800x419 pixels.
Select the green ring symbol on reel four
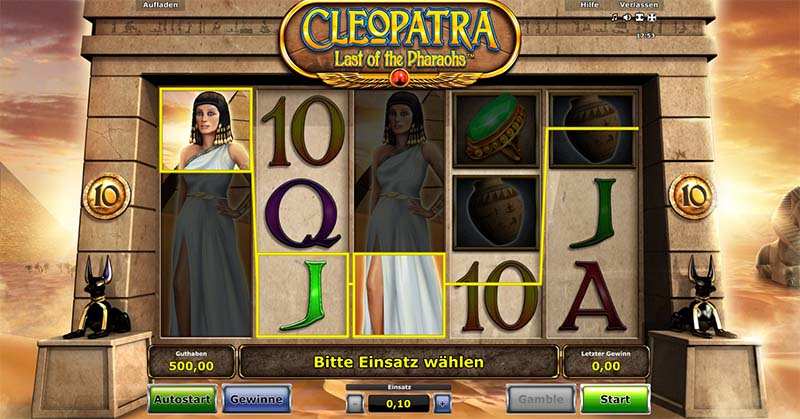pyautogui.click(x=496, y=130)
